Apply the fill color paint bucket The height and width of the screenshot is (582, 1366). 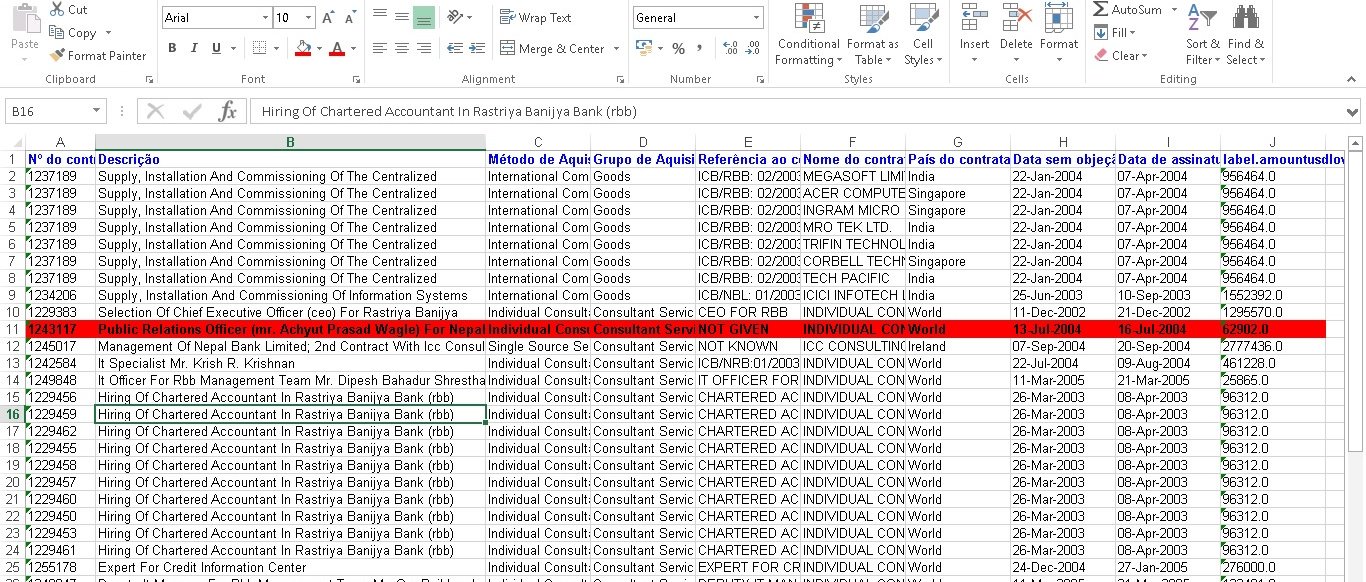tap(303, 48)
